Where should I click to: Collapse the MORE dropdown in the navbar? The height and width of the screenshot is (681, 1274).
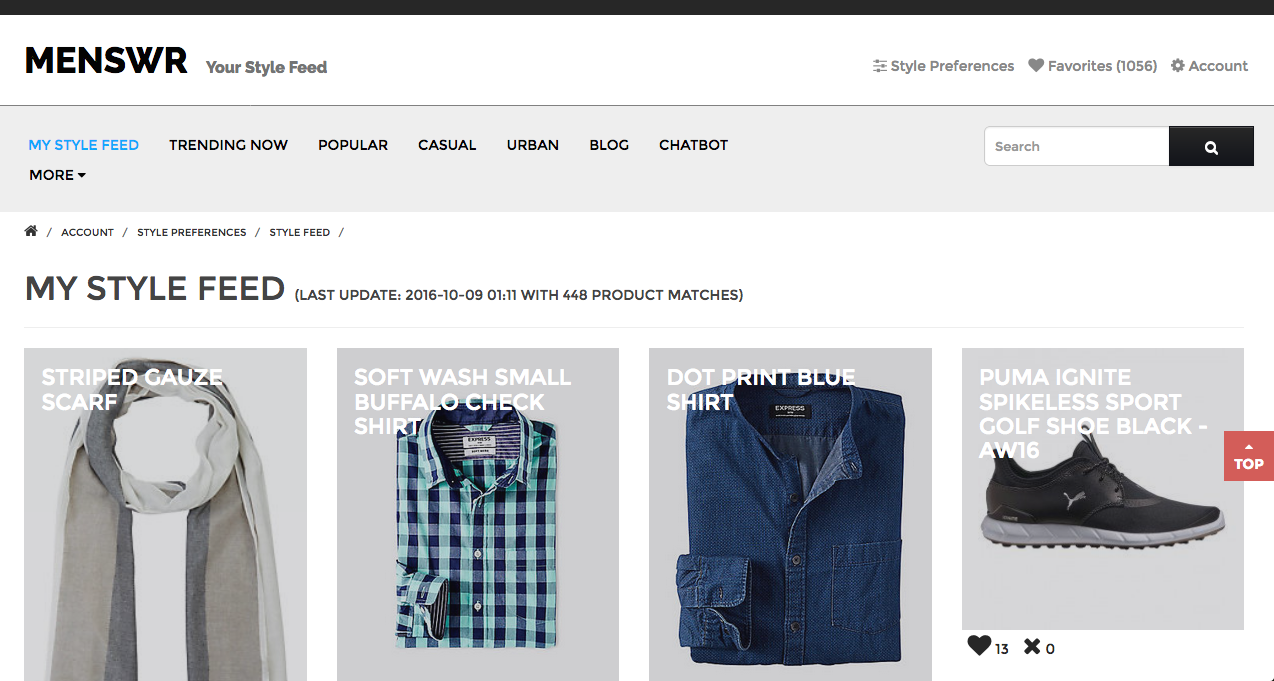[x=57, y=175]
